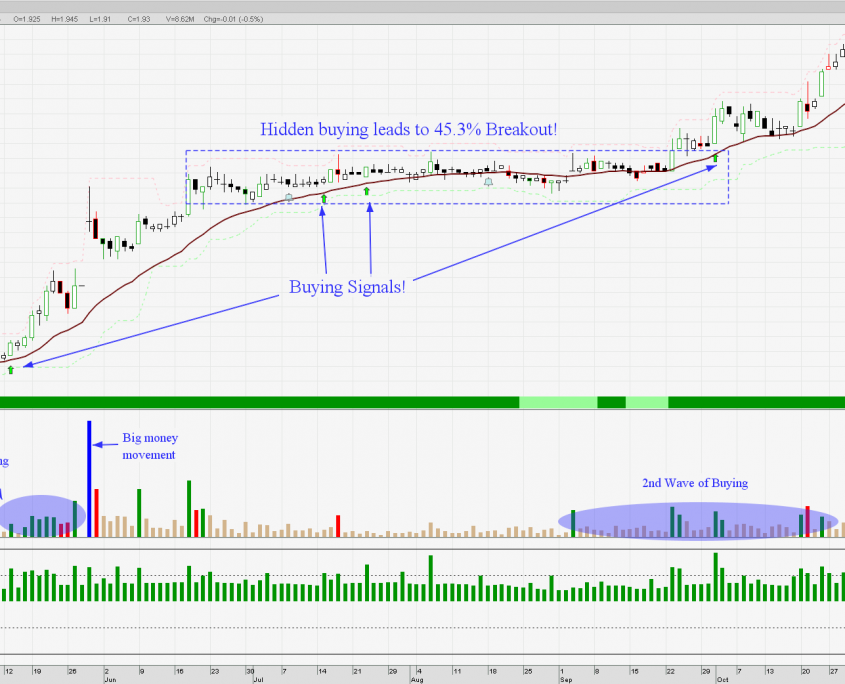
Task: Click the bell alert marker in mid-August
Action: point(488,182)
